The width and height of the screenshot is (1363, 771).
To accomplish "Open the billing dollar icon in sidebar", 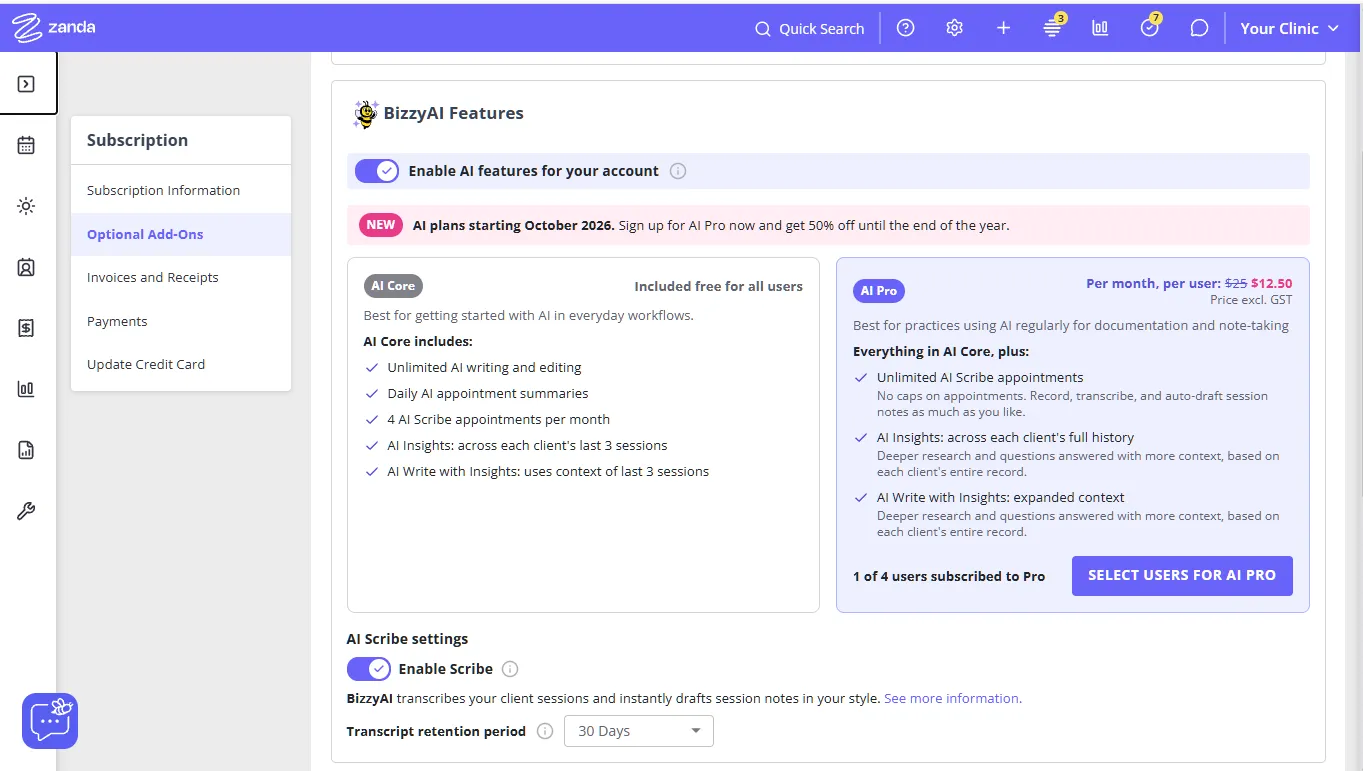I will 26,328.
